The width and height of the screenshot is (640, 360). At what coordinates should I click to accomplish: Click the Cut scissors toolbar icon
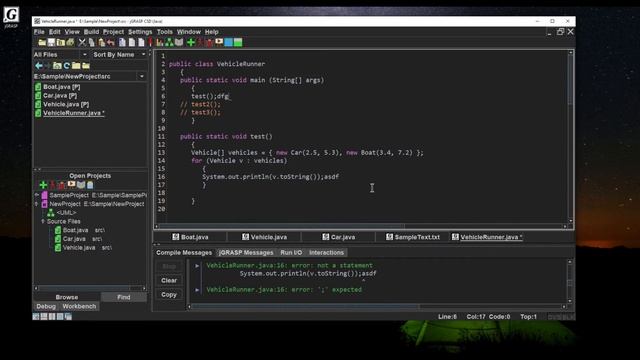pos(82,42)
